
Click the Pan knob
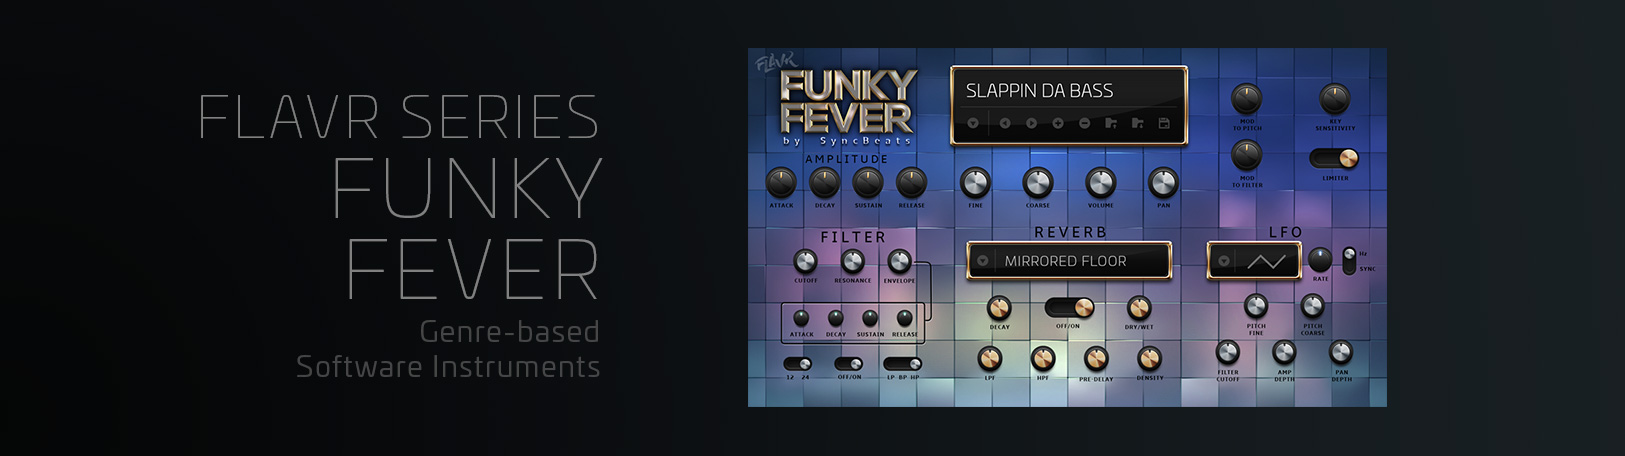click(x=1163, y=183)
